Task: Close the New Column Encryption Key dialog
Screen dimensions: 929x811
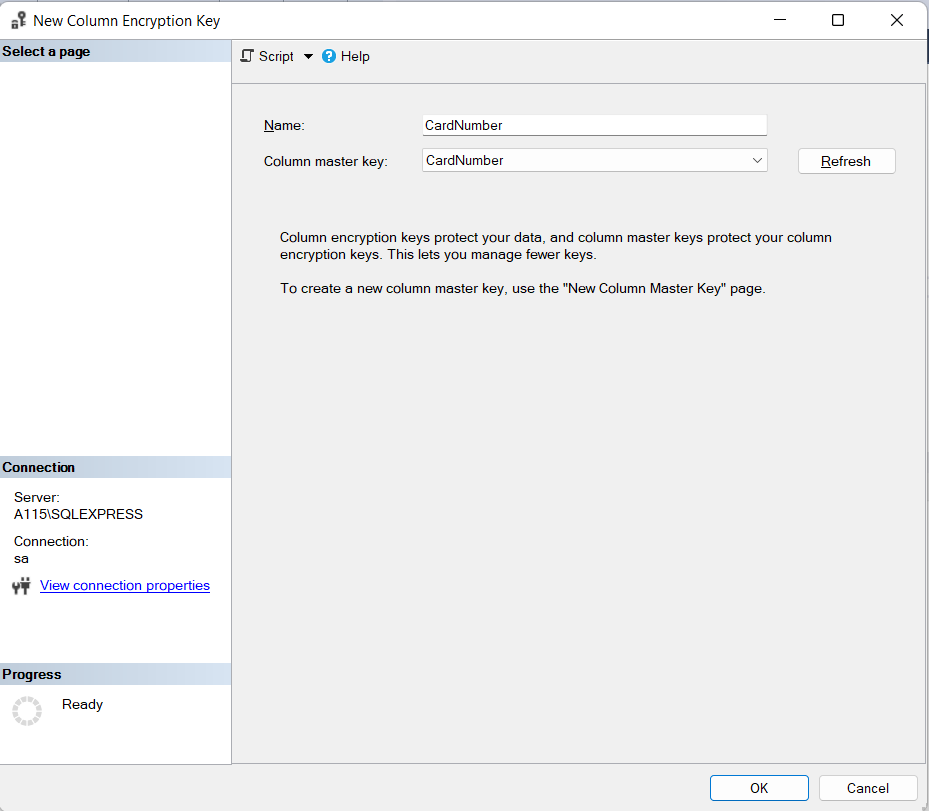Action: pos(897,20)
